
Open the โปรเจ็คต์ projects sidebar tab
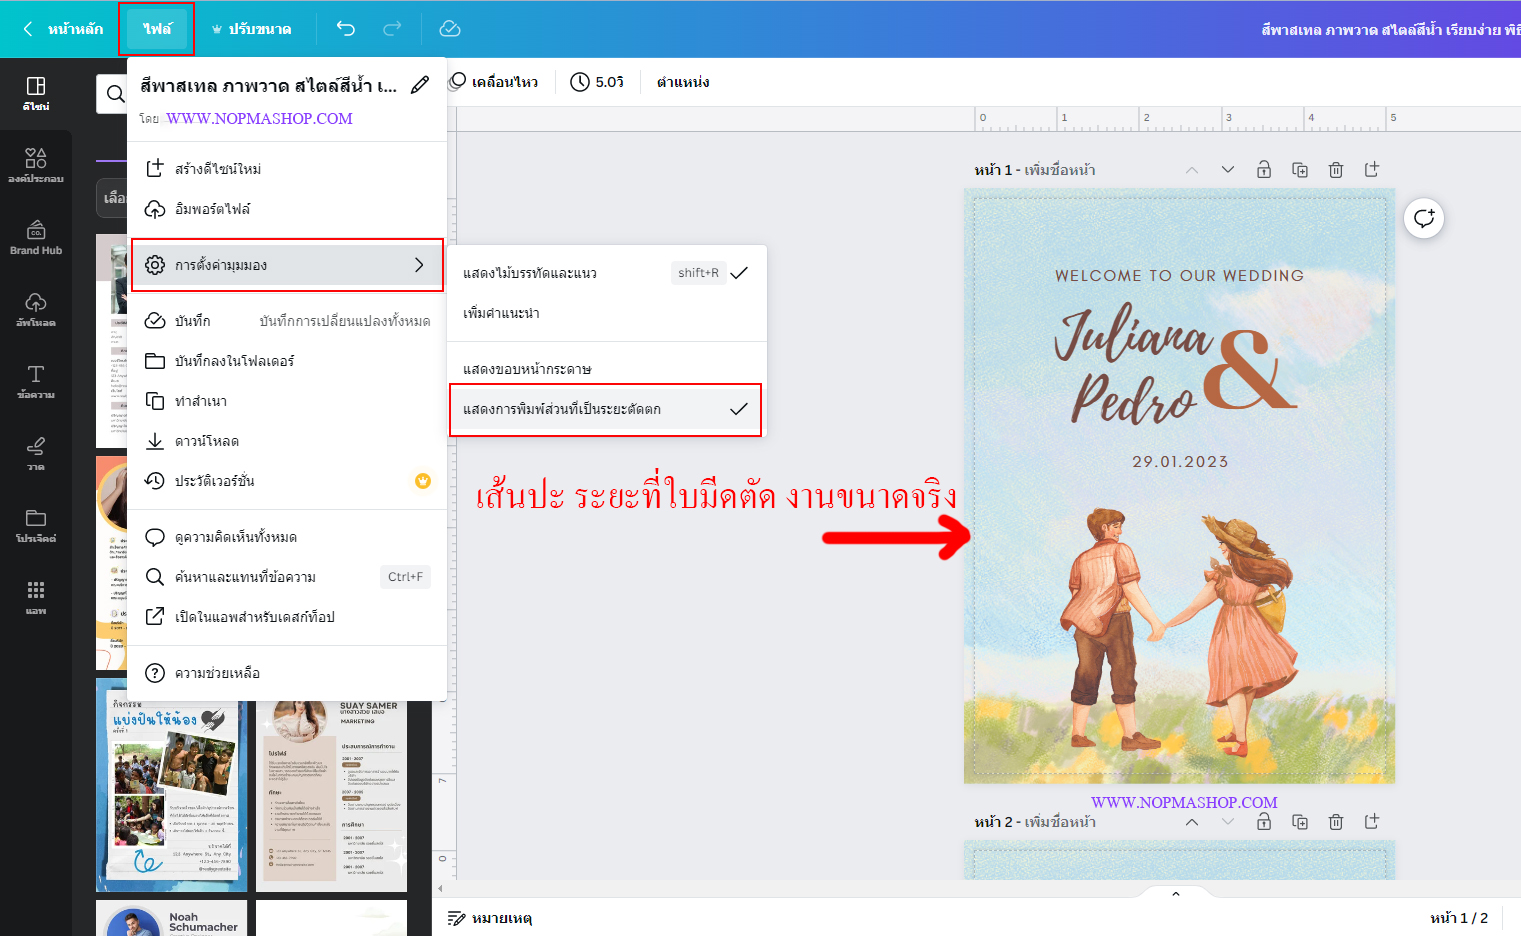tap(36, 525)
